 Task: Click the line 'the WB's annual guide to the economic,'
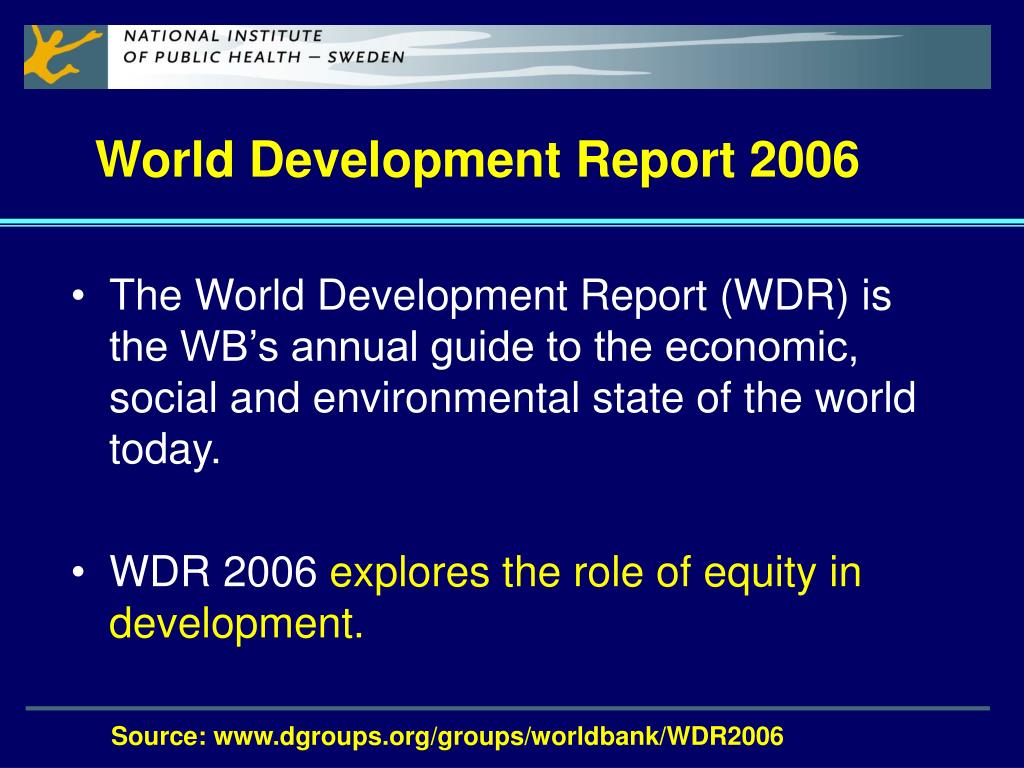(483, 346)
